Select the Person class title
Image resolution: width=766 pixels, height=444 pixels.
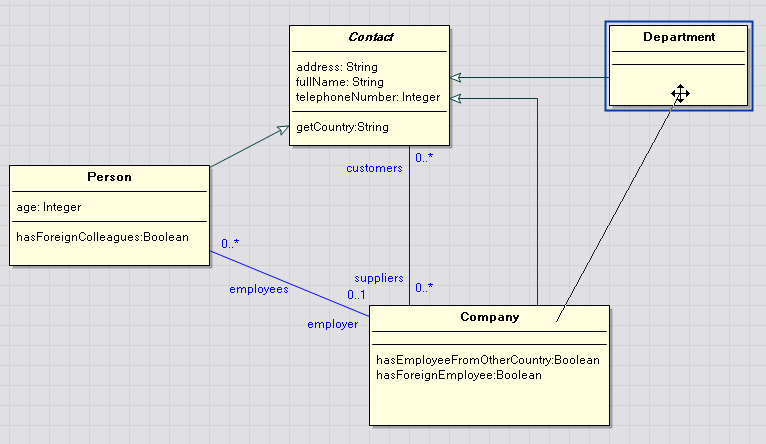(x=109, y=177)
